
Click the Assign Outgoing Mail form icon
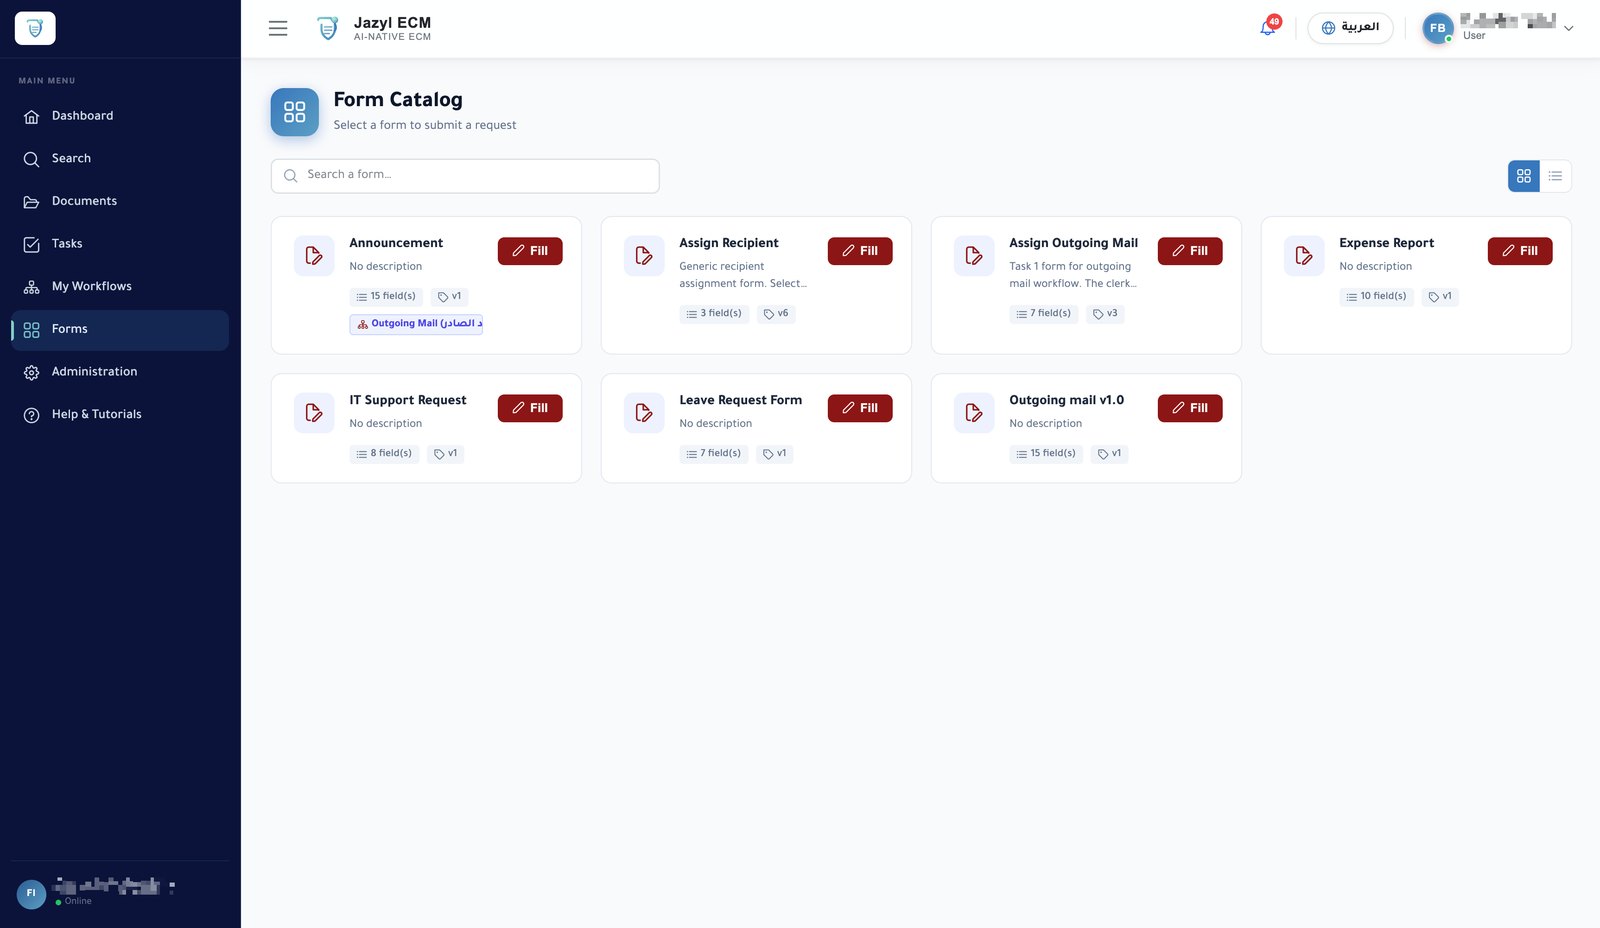tap(974, 256)
